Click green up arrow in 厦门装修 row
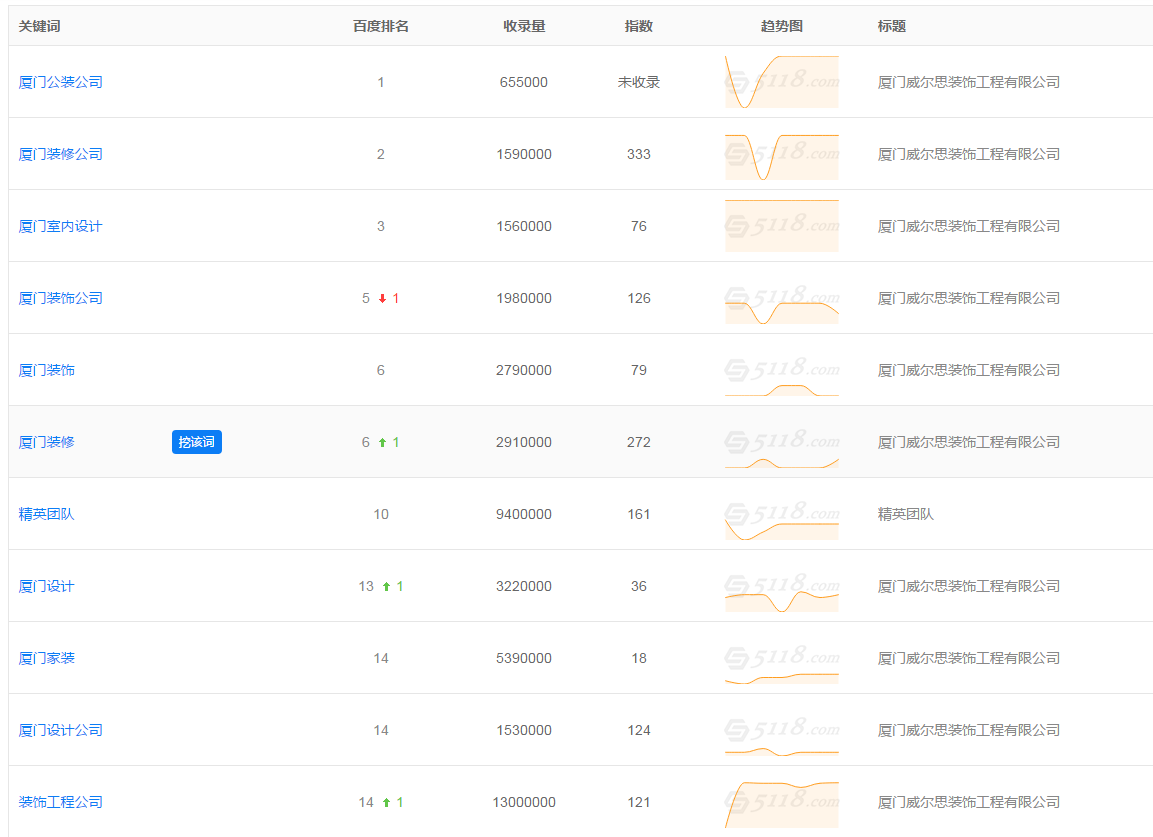This screenshot has width=1153, height=837. click(x=382, y=443)
